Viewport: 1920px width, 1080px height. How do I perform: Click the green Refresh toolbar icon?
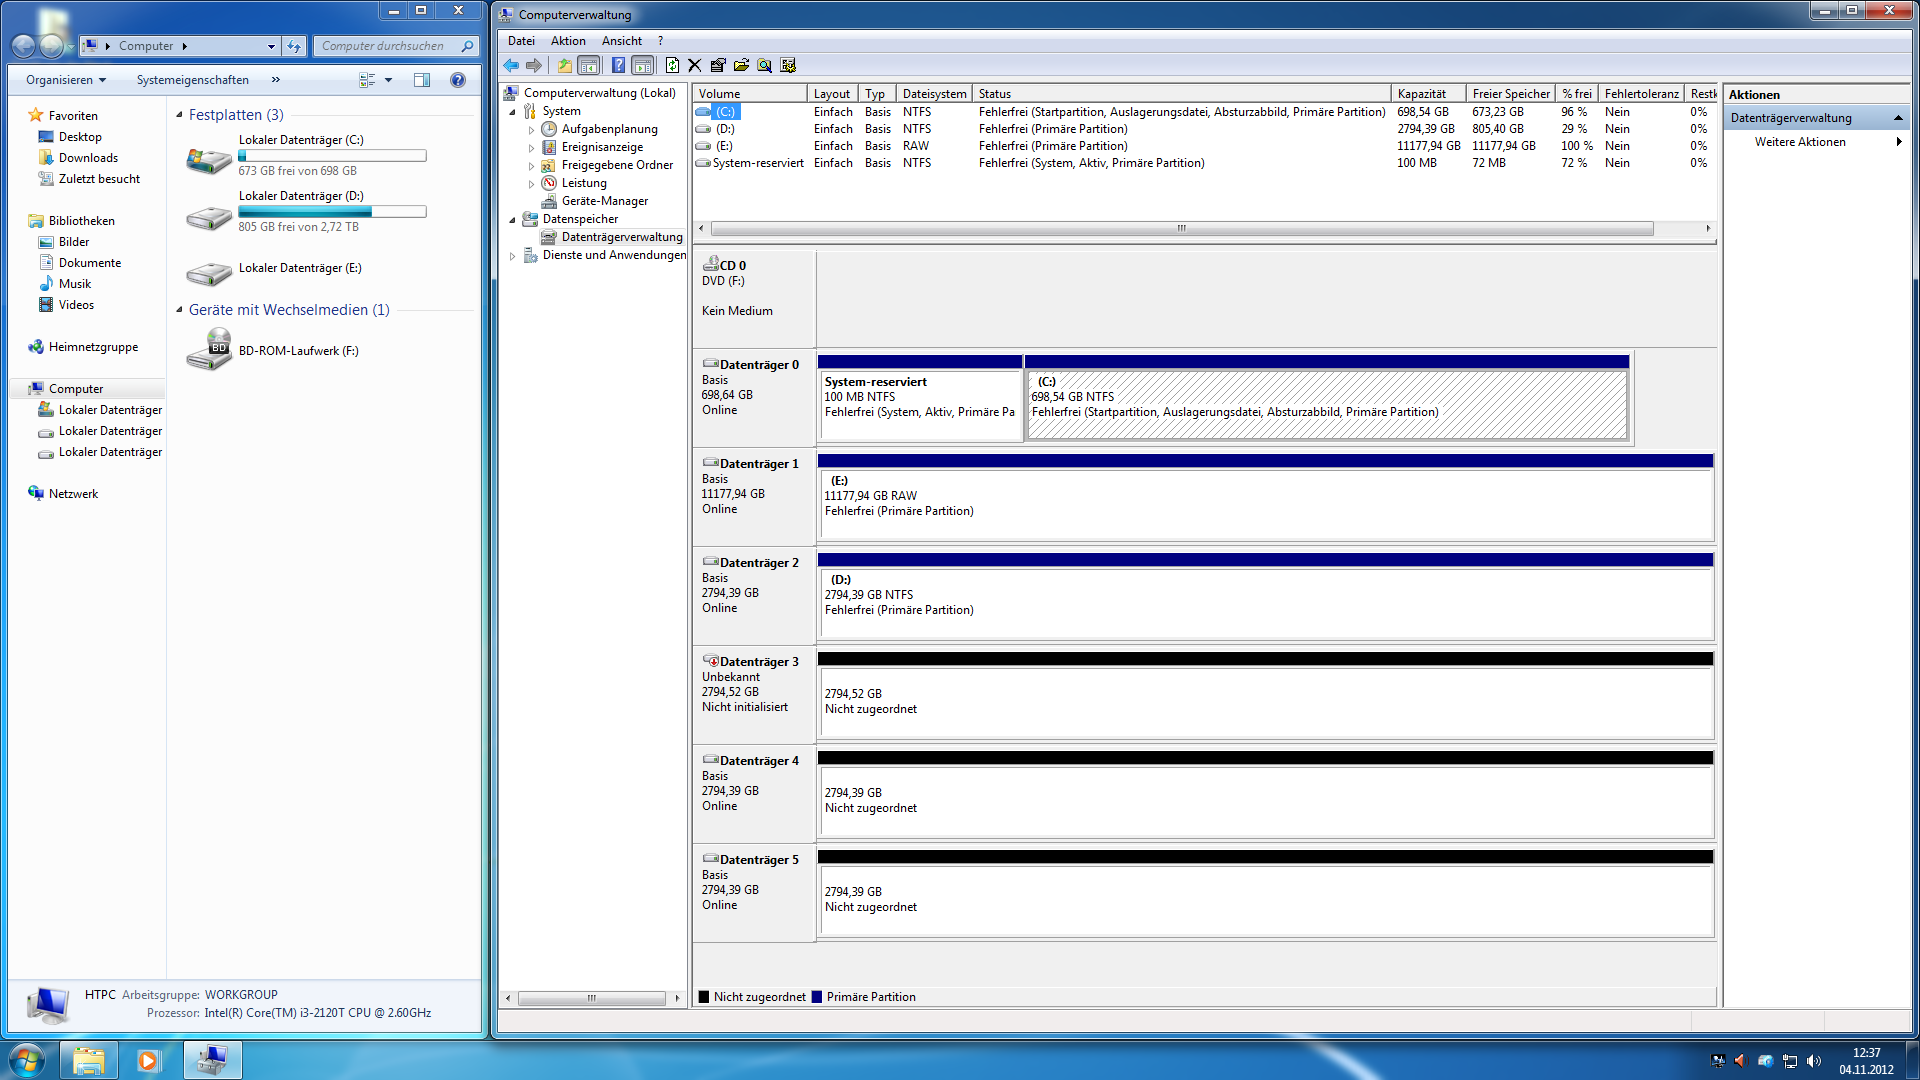click(x=672, y=66)
